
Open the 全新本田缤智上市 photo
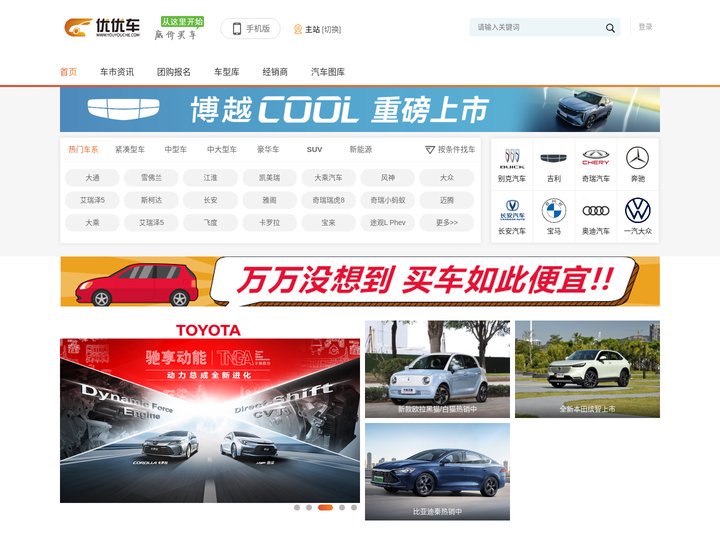point(587,369)
